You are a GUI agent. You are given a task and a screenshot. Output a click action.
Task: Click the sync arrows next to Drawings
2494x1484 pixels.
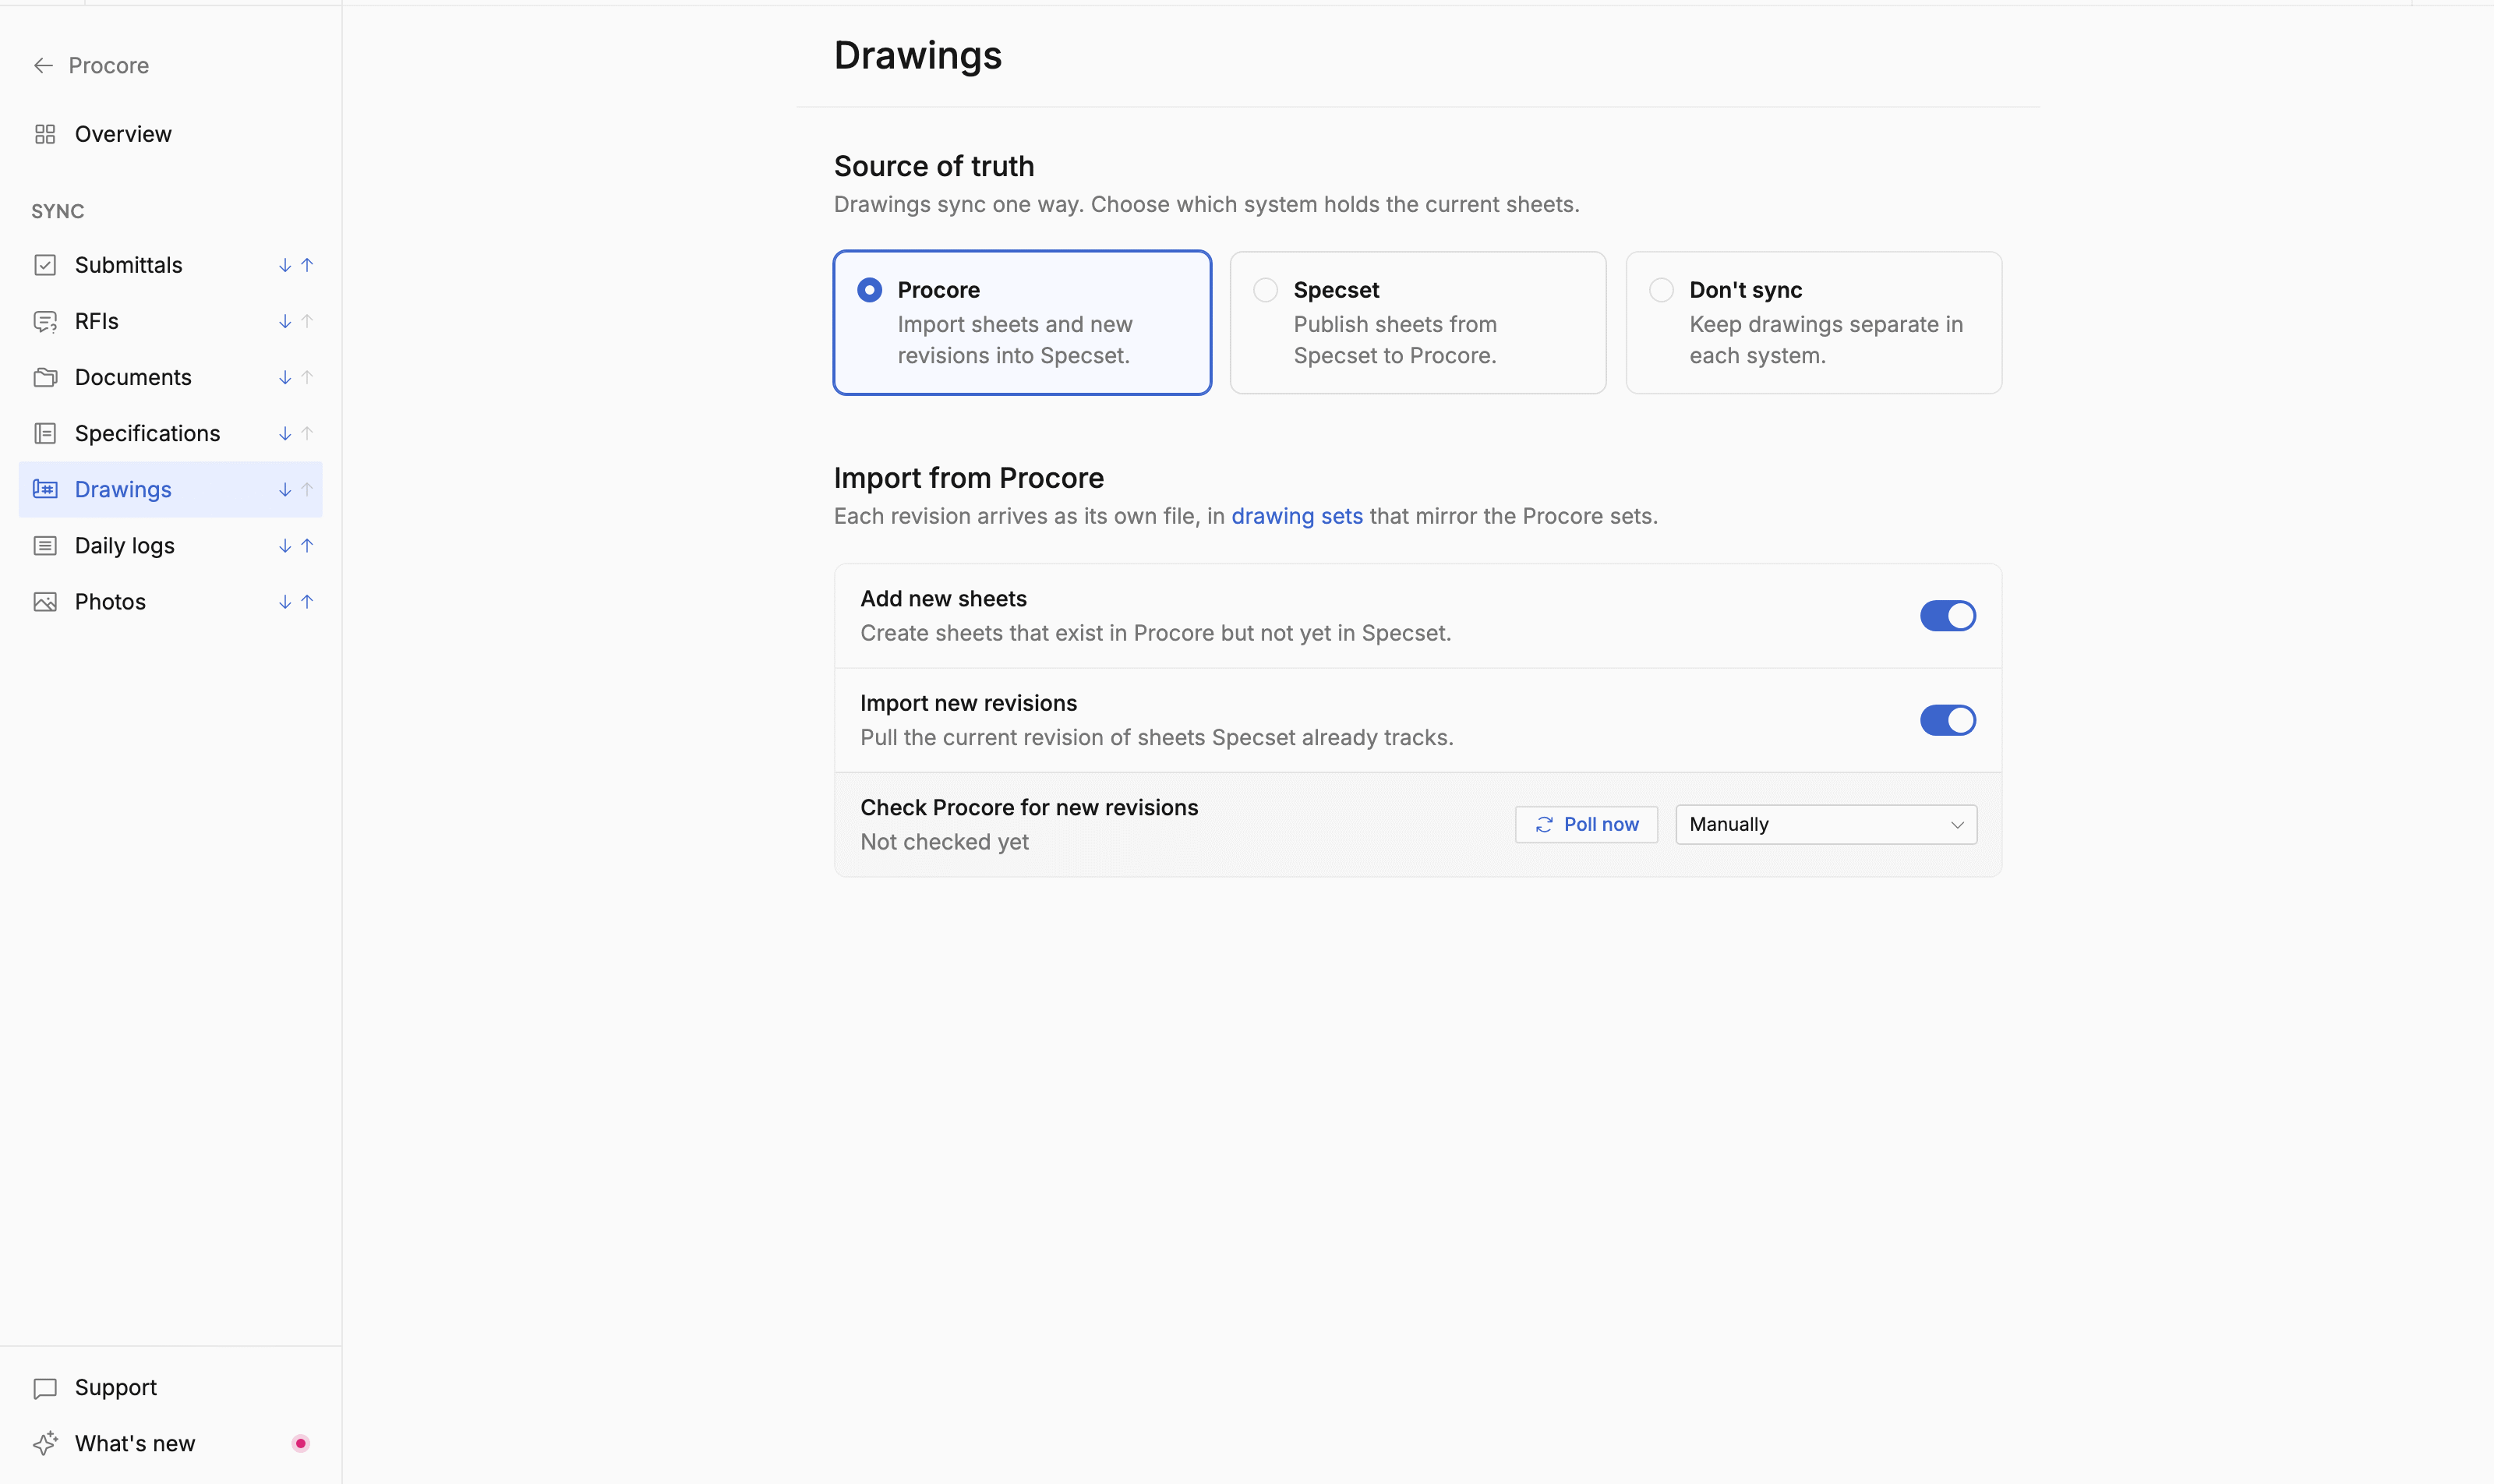click(296, 489)
